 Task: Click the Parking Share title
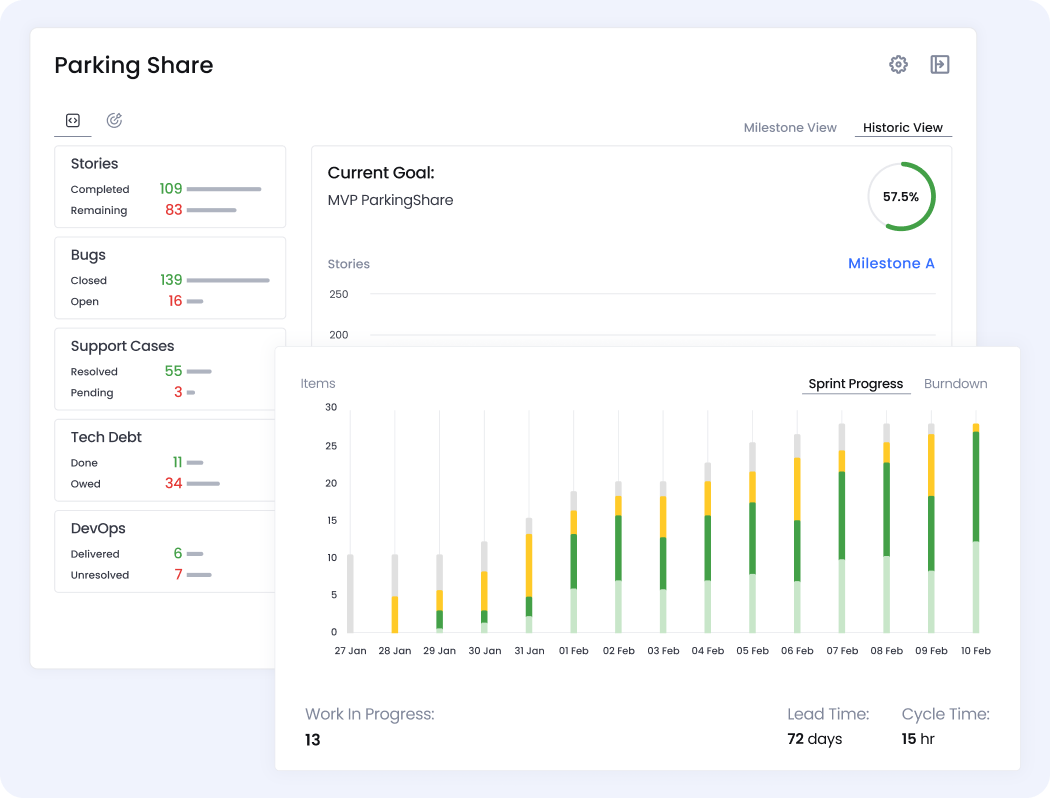pos(134,65)
